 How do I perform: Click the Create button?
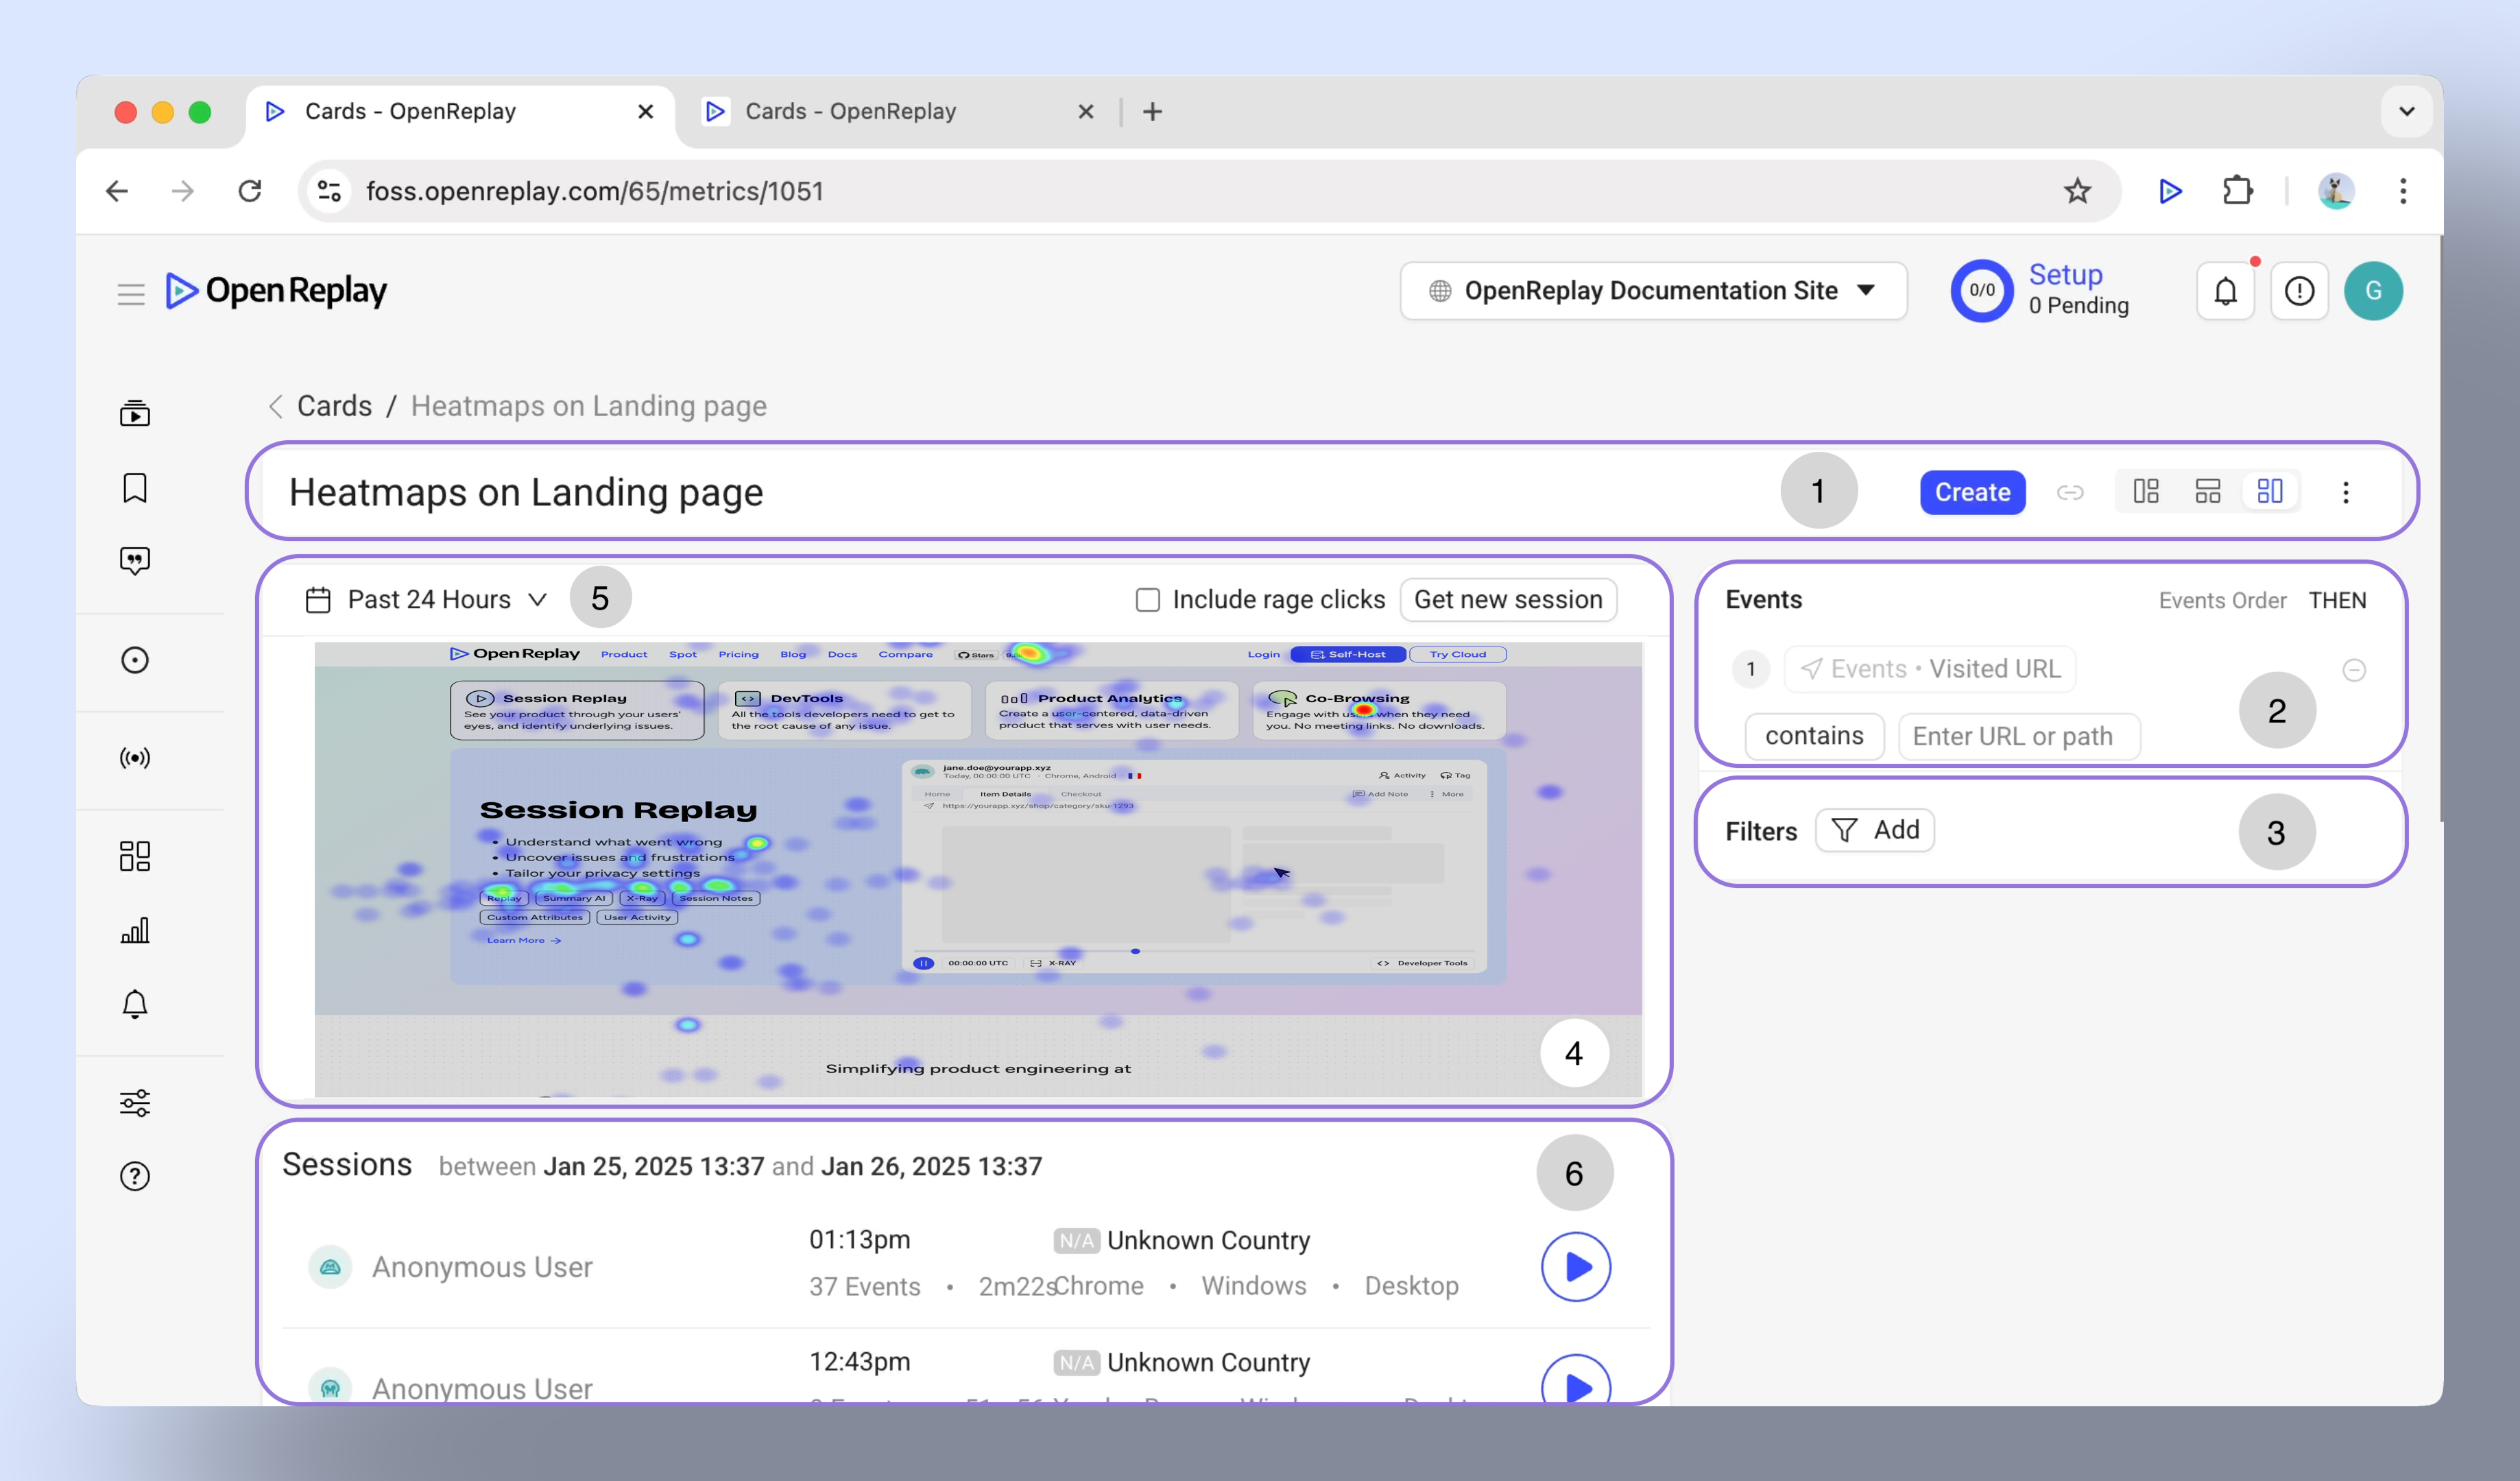[1972, 492]
